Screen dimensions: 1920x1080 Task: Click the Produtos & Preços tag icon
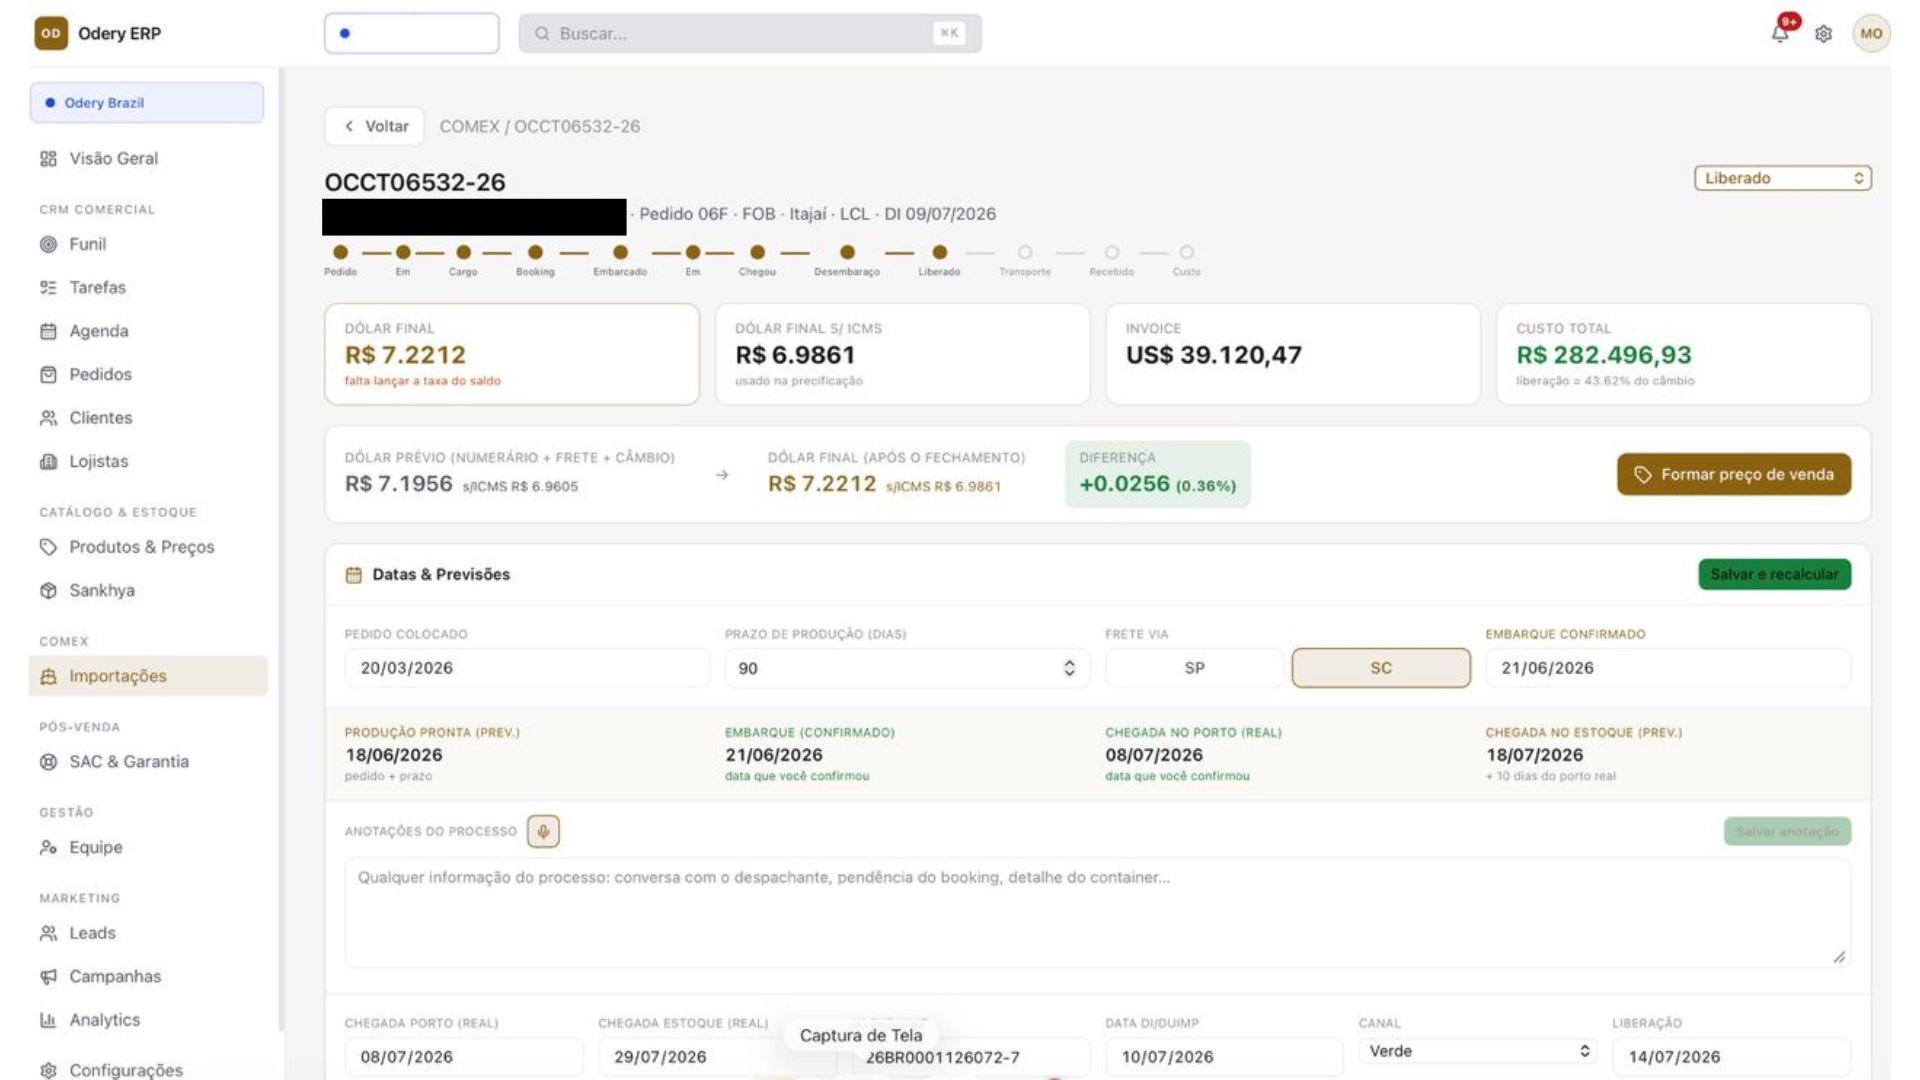[x=48, y=547]
